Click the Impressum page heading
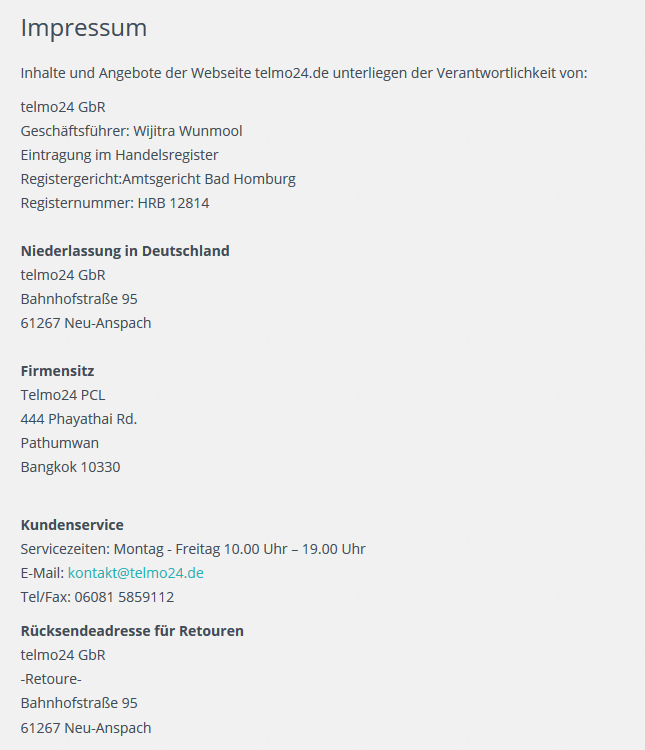645x750 pixels. point(84,28)
